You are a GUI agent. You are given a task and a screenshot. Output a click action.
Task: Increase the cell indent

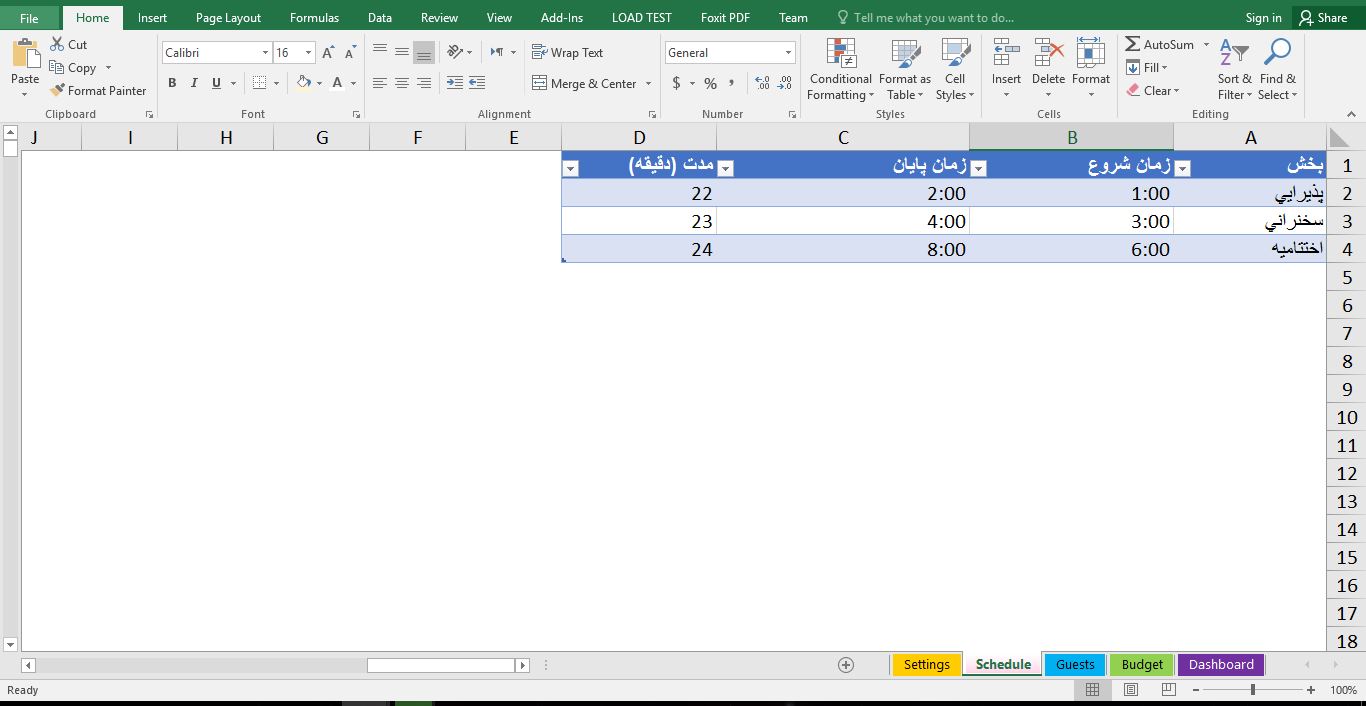click(x=477, y=83)
